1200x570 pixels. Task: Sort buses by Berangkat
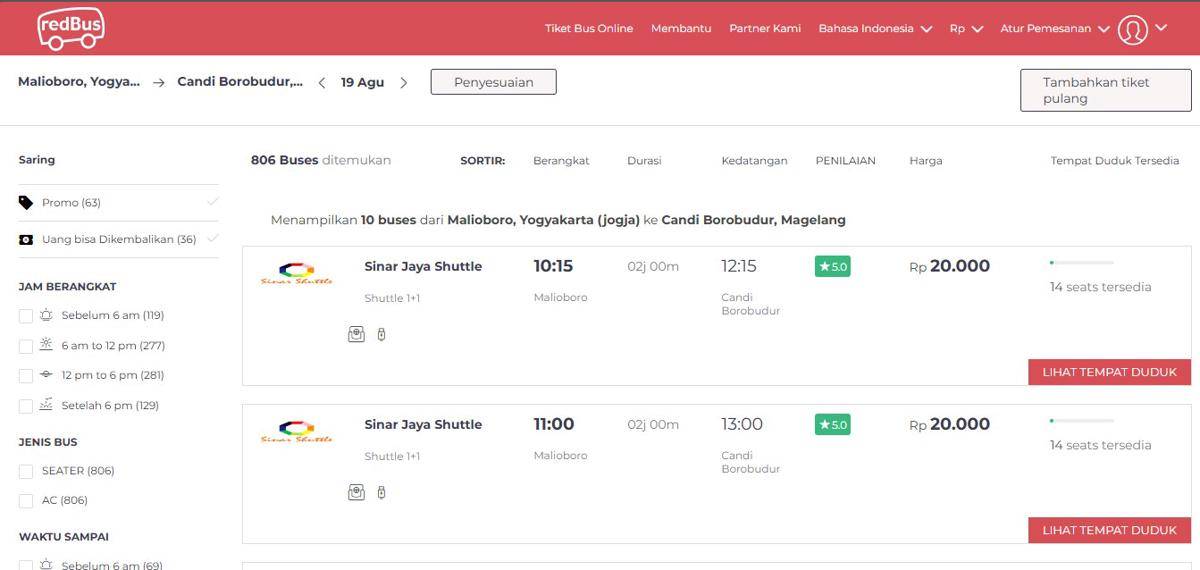561,160
